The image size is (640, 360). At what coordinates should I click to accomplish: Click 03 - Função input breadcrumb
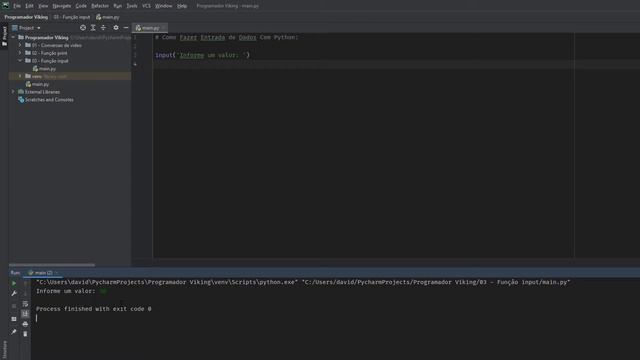click(72, 17)
